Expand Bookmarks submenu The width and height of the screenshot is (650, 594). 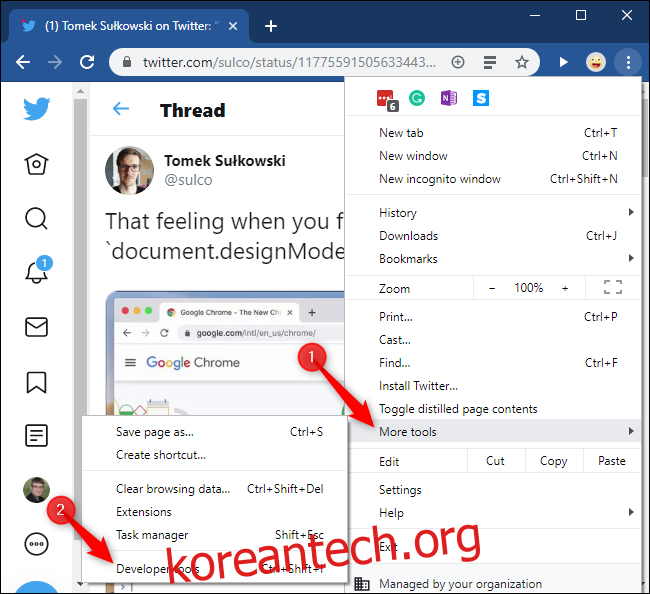click(x=493, y=259)
